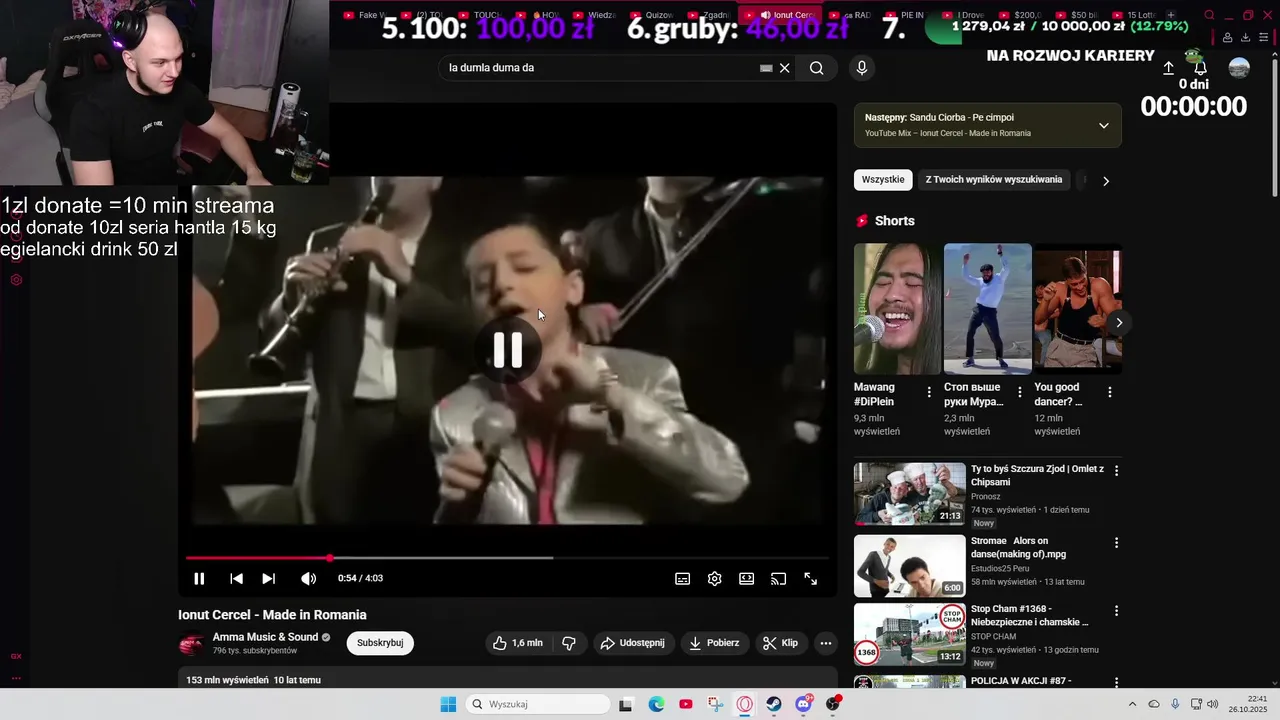Open the YouTube create upload icon
The image size is (1280, 720).
pyautogui.click(x=1168, y=68)
